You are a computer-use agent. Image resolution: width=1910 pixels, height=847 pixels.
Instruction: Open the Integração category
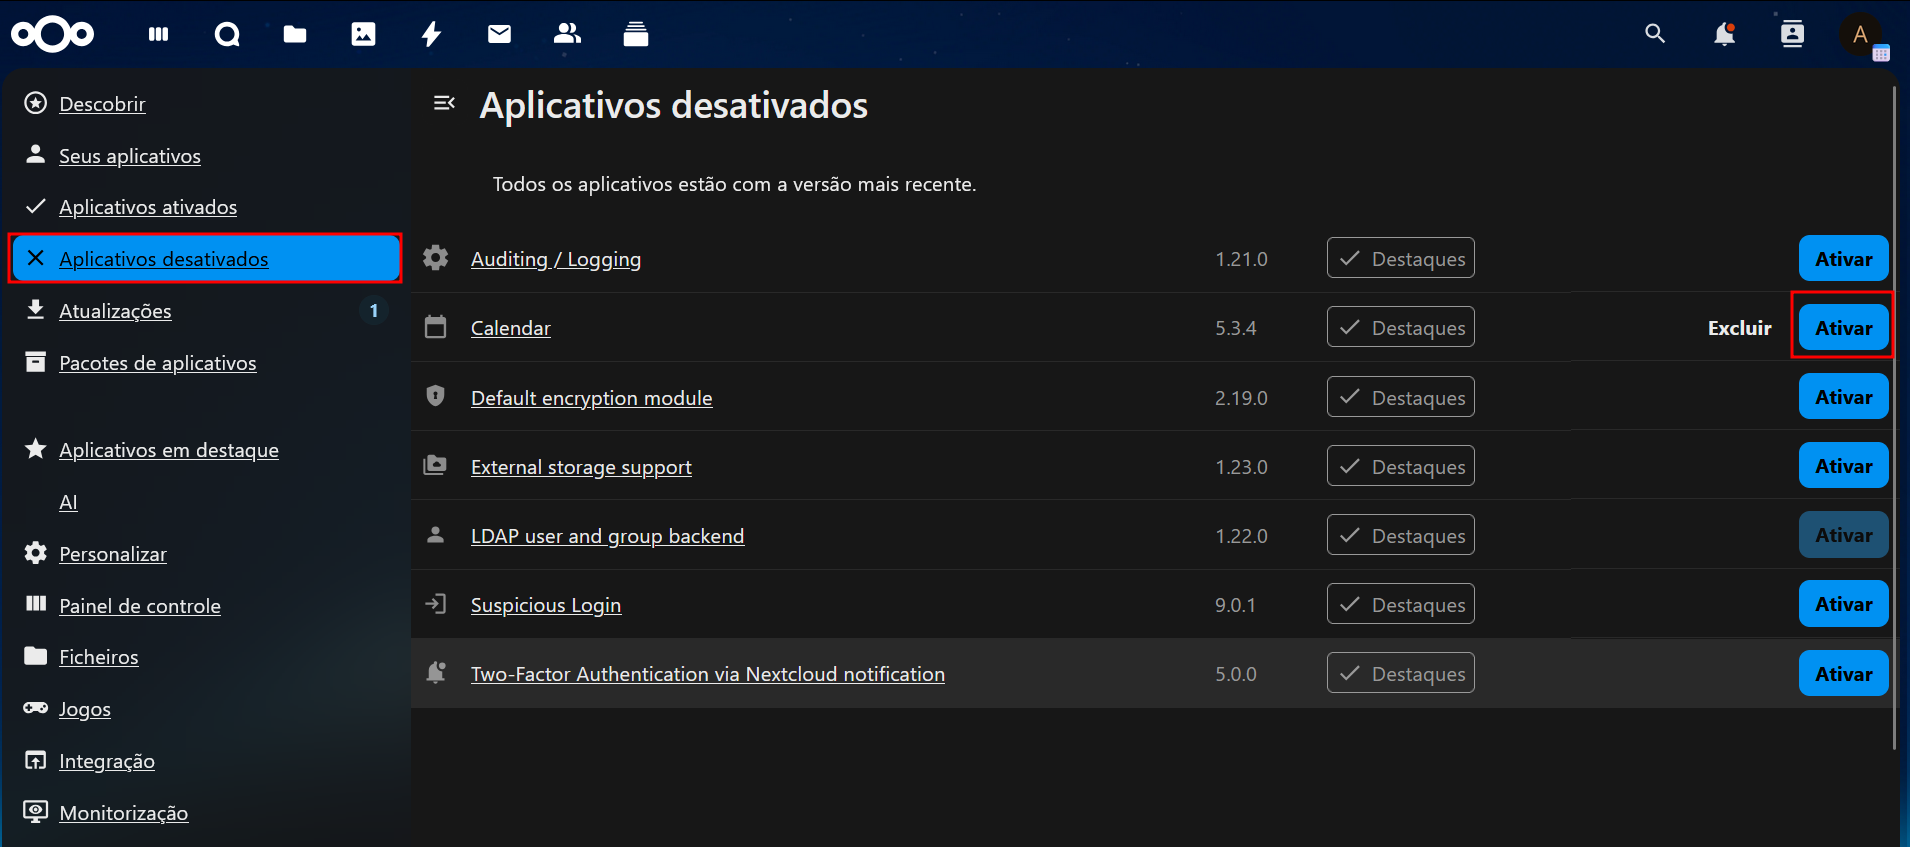pyautogui.click(x=107, y=761)
